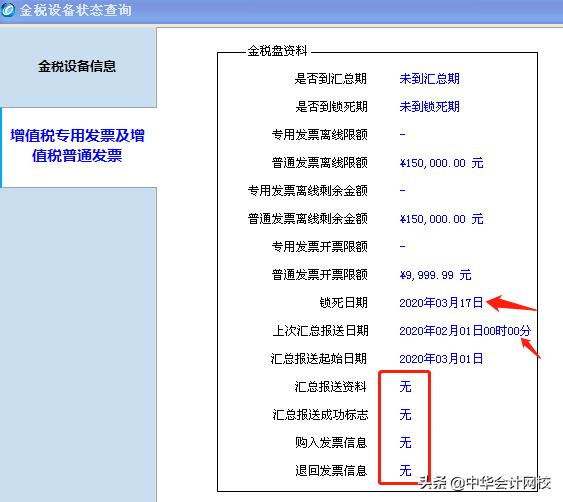Click the app icon in title bar
Image resolution: width=563 pixels, height=502 pixels.
[8, 10]
